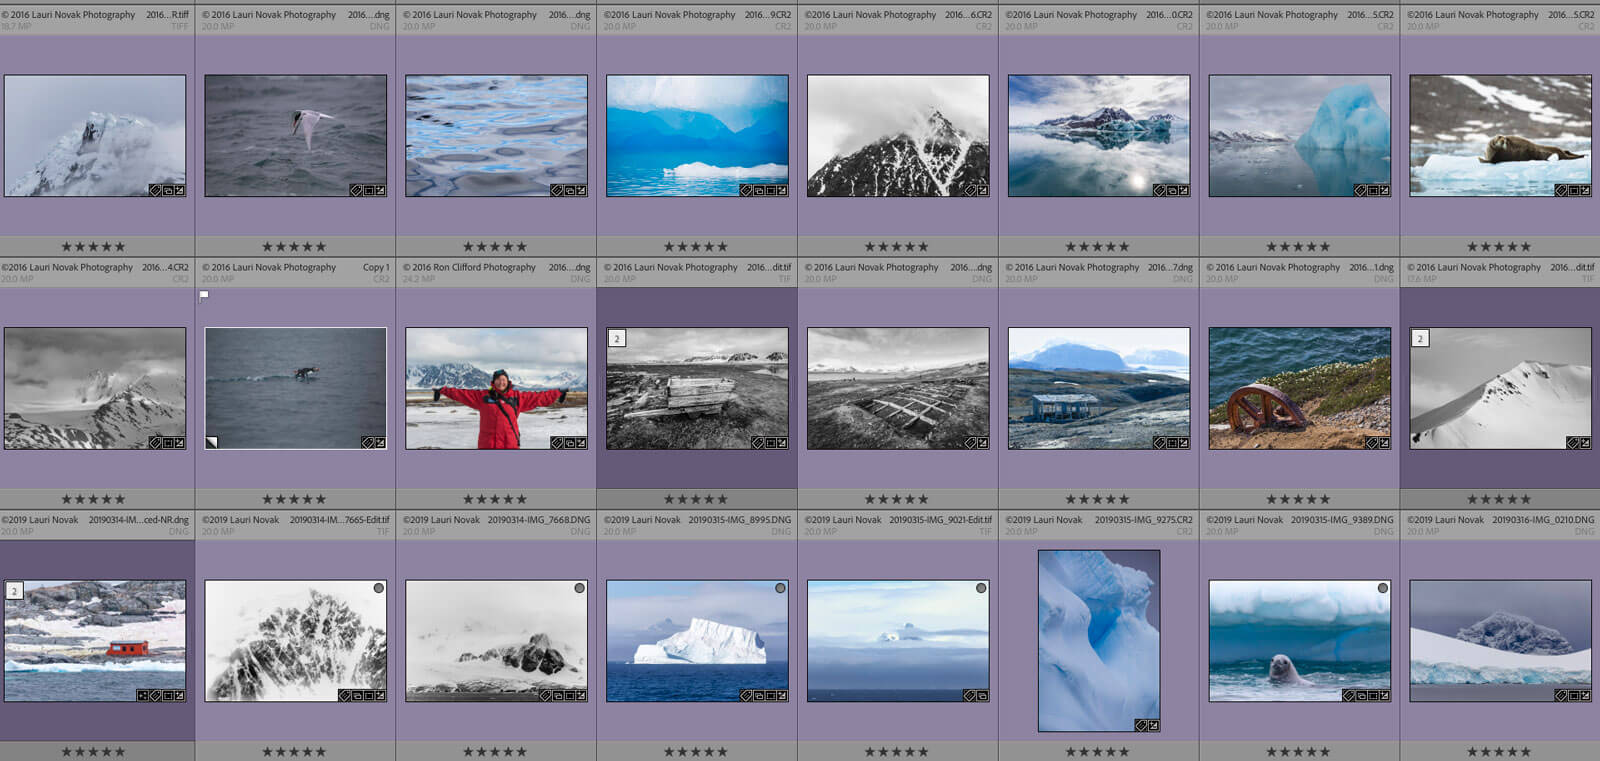Viewport: 1600px width, 761px height.
Task: Click map location badge on red hut photo
Action: pos(143,695)
